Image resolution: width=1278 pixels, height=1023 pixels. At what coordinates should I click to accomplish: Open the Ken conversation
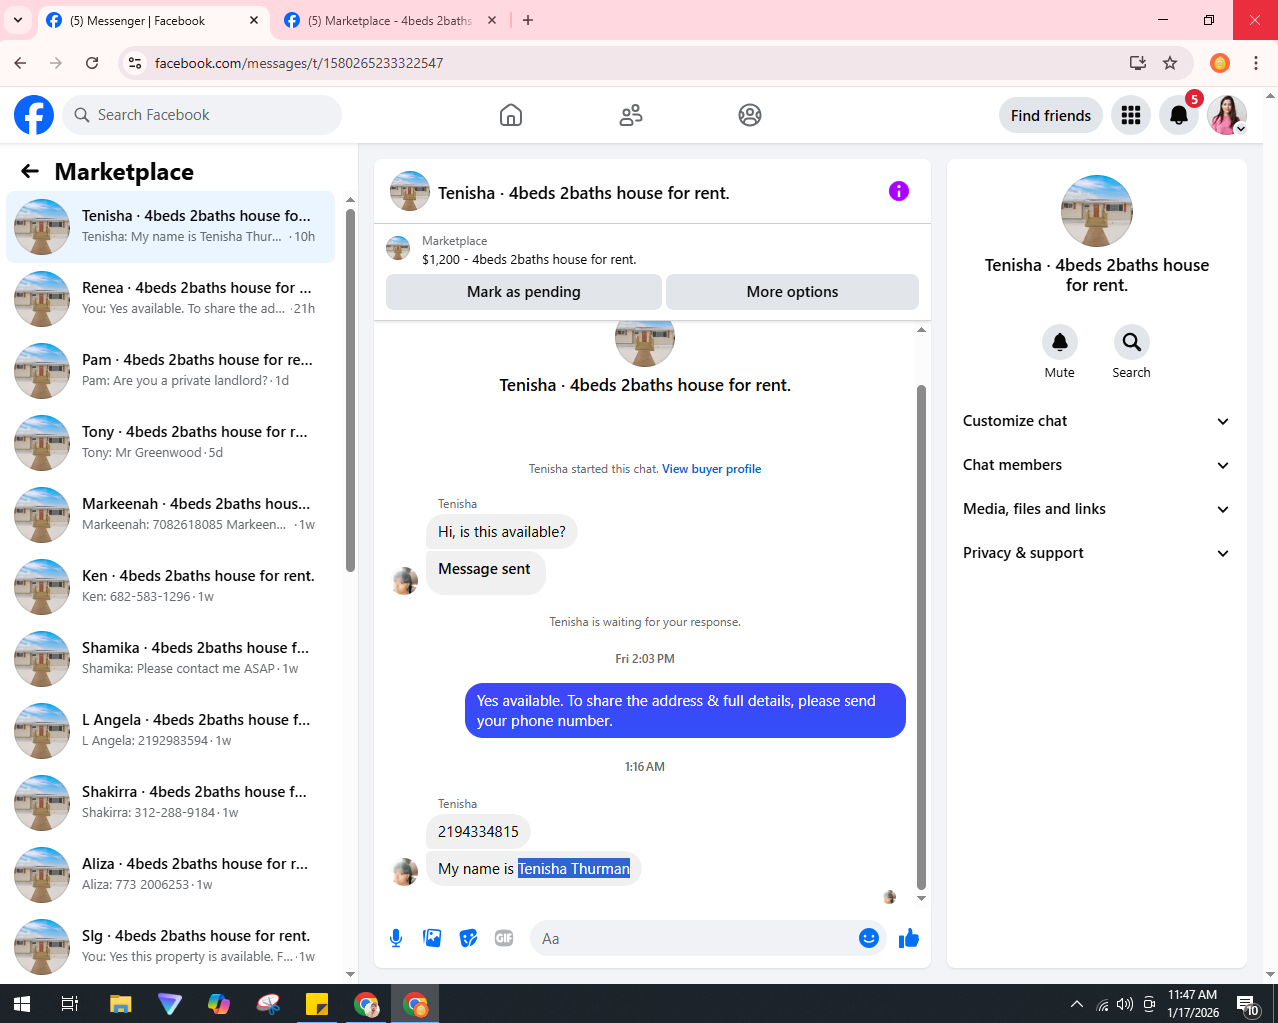(171, 587)
